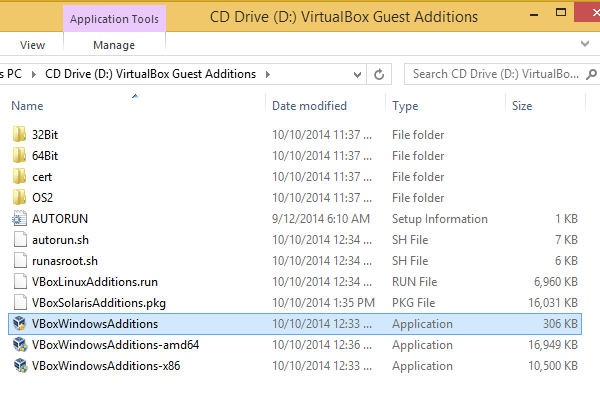The image size is (600, 393).
Task: Open the 64Bit folder icon
Action: (19, 155)
